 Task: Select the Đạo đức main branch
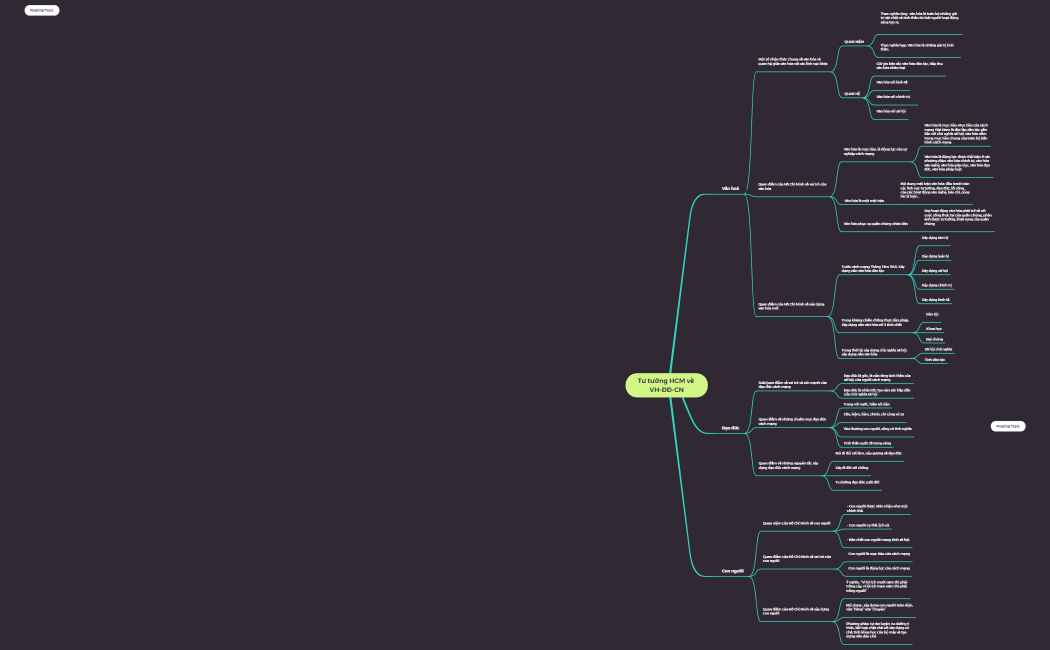[730, 428]
